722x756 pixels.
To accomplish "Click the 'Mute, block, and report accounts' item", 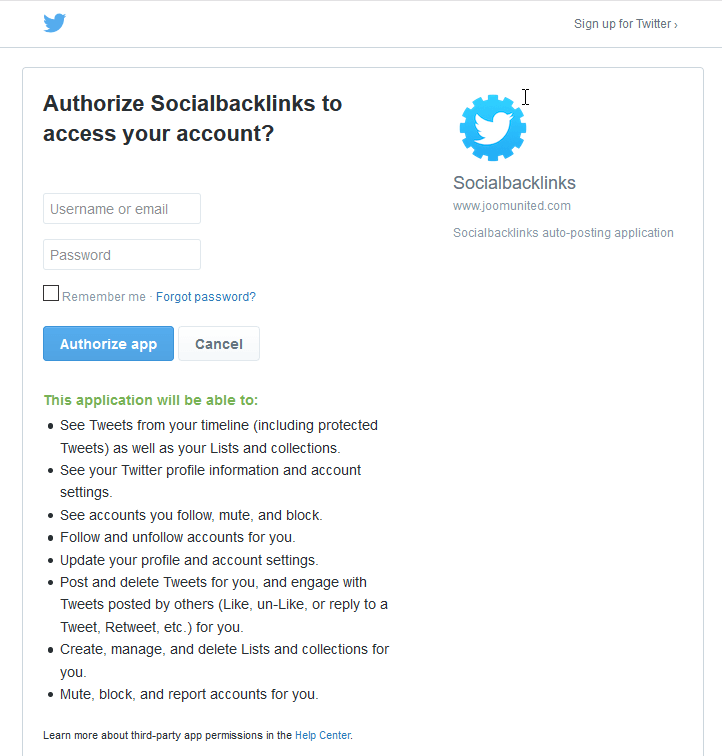I will [x=189, y=694].
